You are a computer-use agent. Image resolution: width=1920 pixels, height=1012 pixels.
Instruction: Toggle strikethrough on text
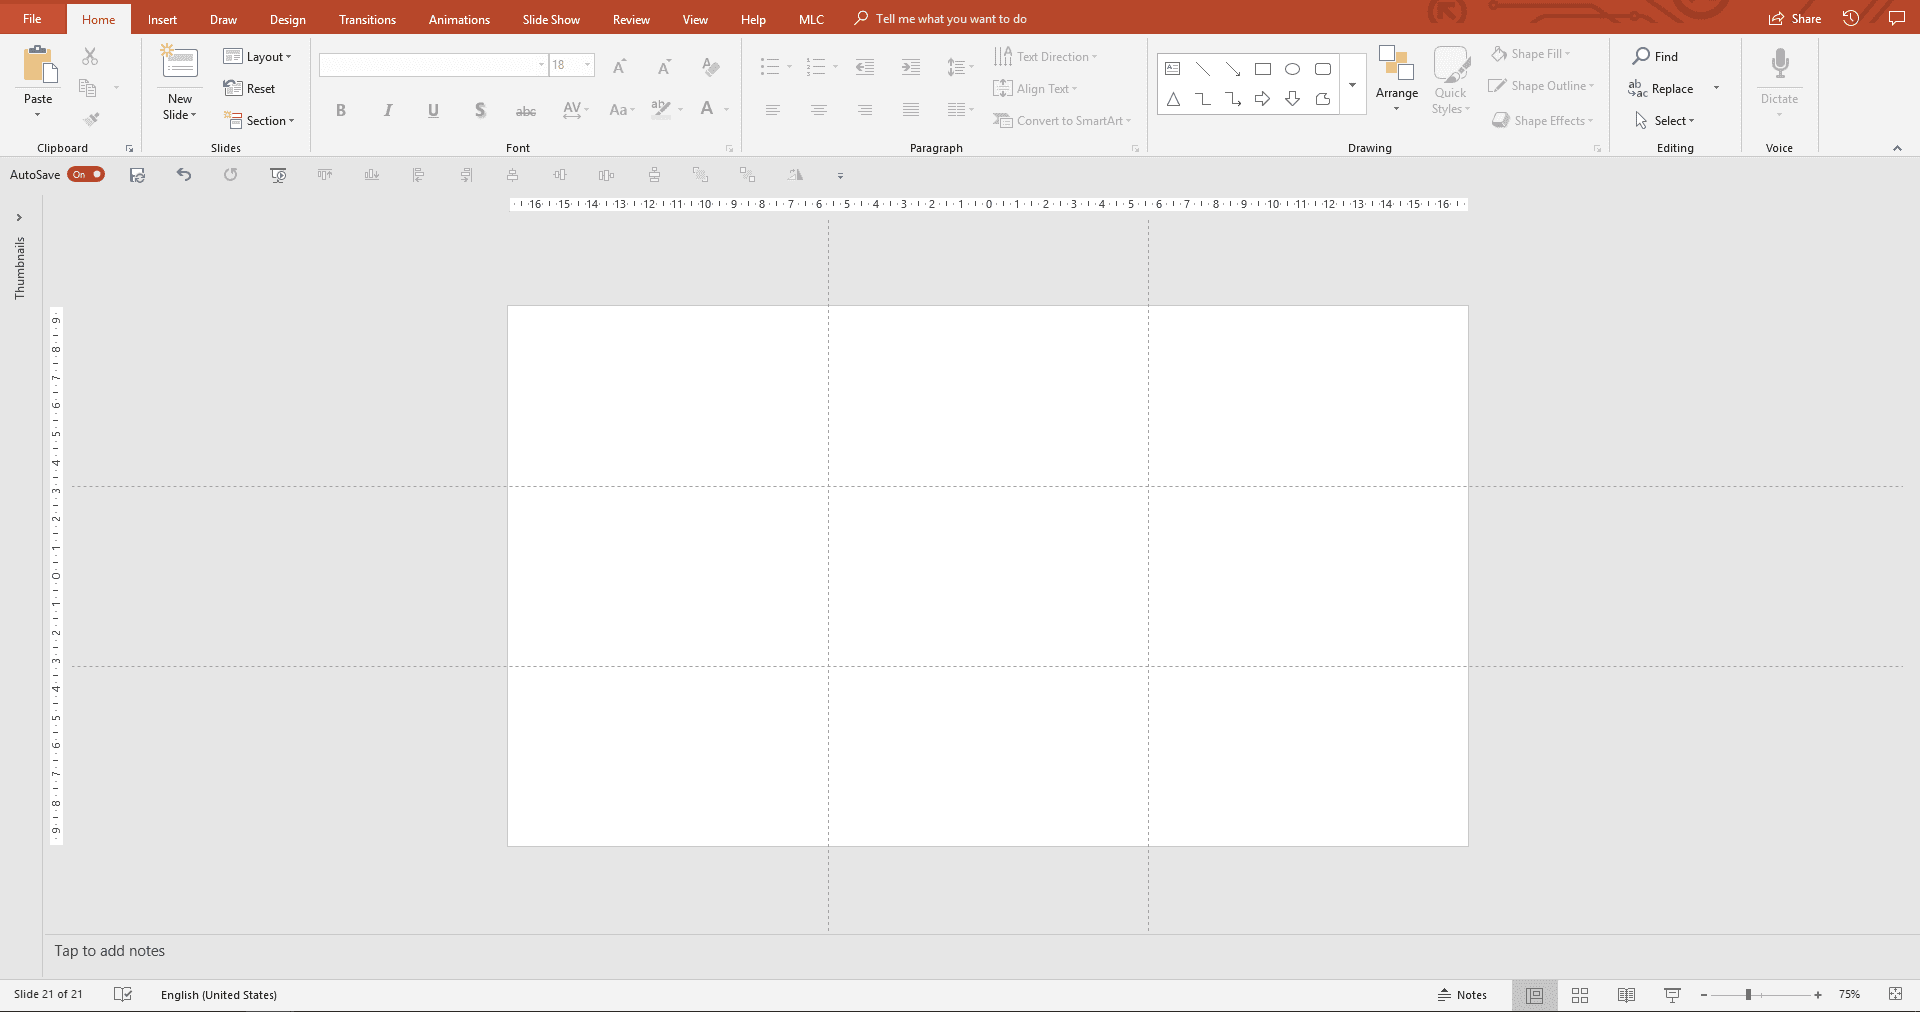click(525, 110)
